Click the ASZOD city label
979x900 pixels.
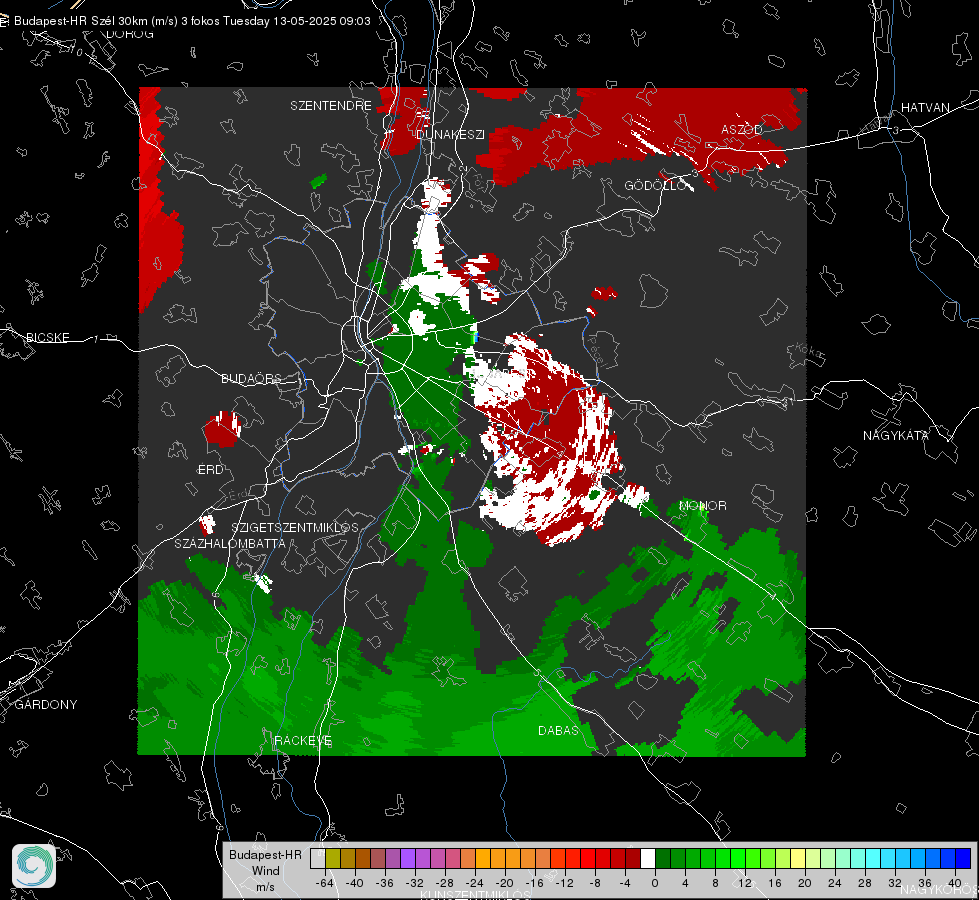point(742,129)
